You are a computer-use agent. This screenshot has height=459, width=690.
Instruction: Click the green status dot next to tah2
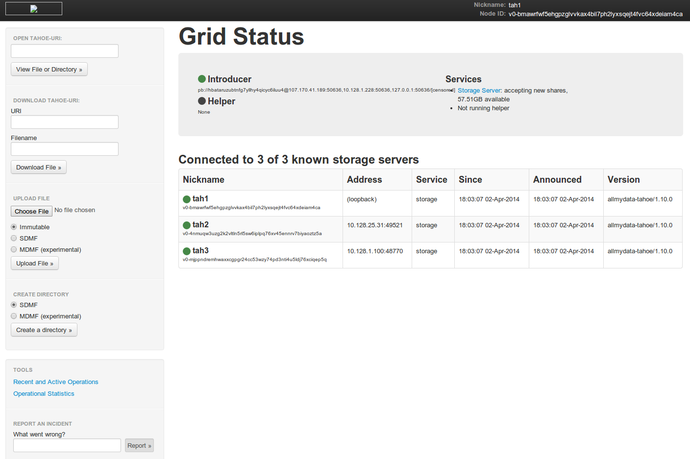tap(187, 225)
